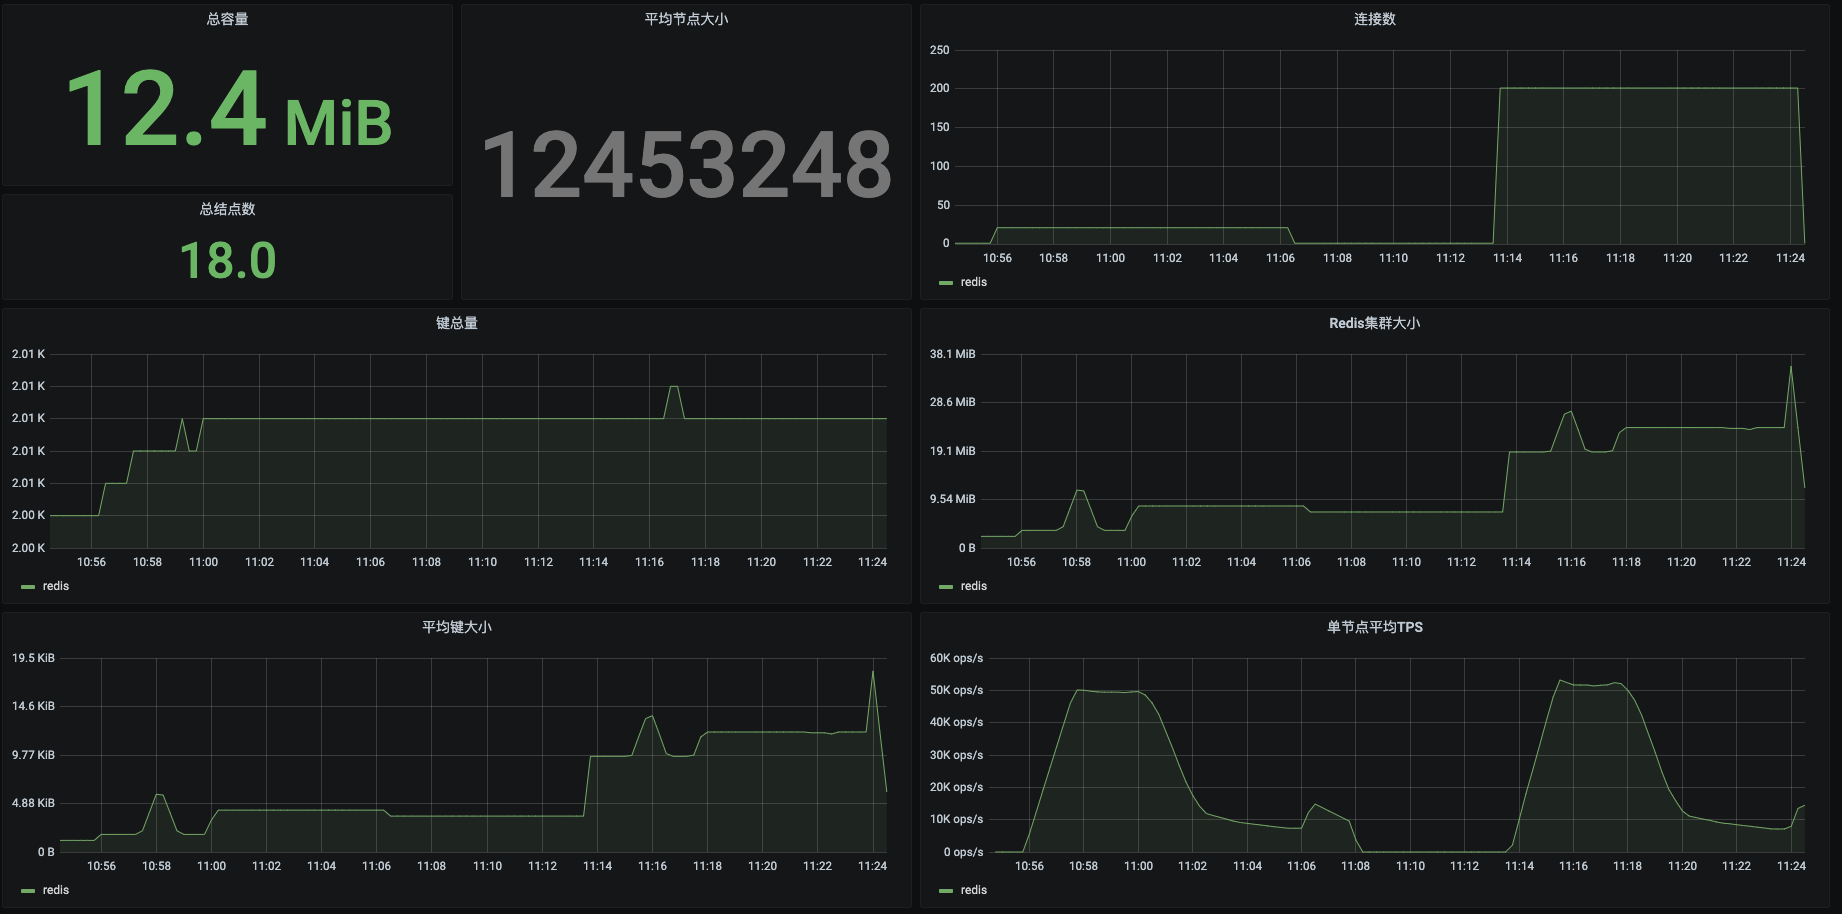Click the green redis legend color in Redis集群大小
The height and width of the screenshot is (914, 1842).
tap(946, 587)
